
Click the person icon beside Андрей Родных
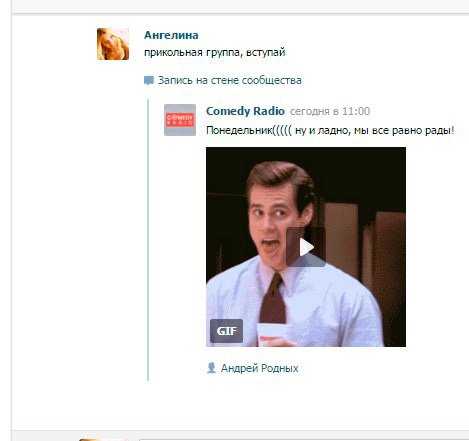point(211,368)
